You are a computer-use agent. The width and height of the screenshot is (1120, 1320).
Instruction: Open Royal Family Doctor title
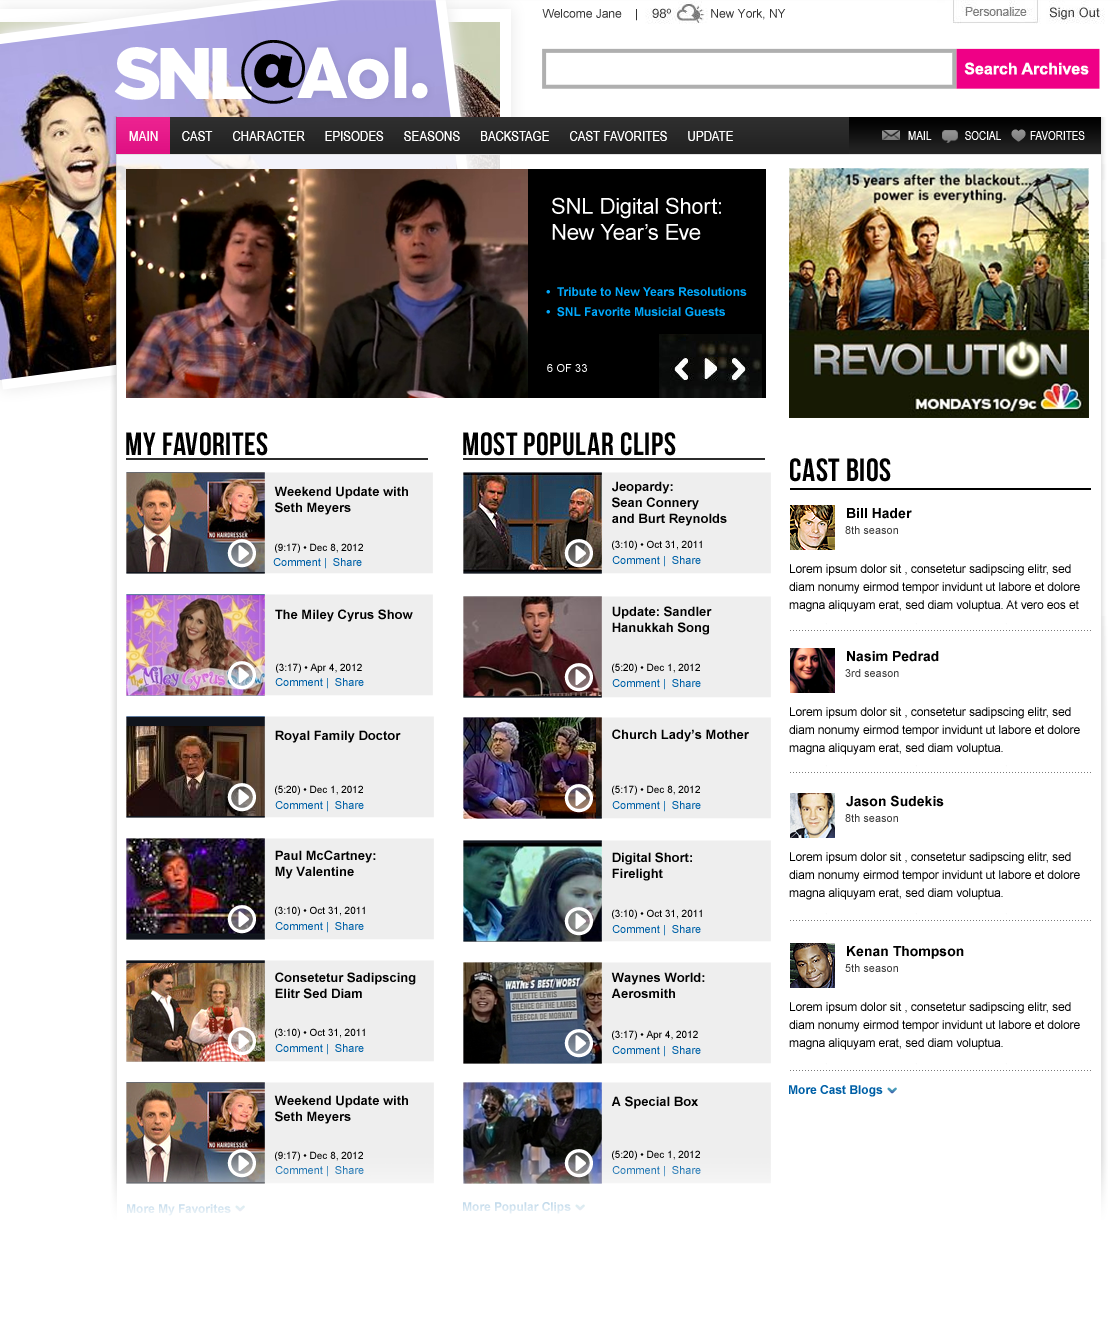pyautogui.click(x=338, y=735)
